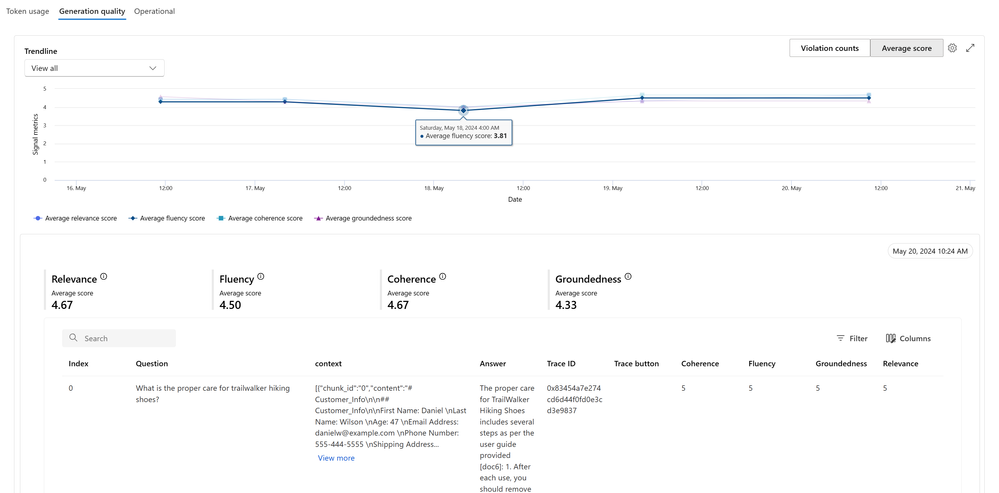Select the Generation quality tab
Viewport: 999px width, 493px height.
[92, 11]
